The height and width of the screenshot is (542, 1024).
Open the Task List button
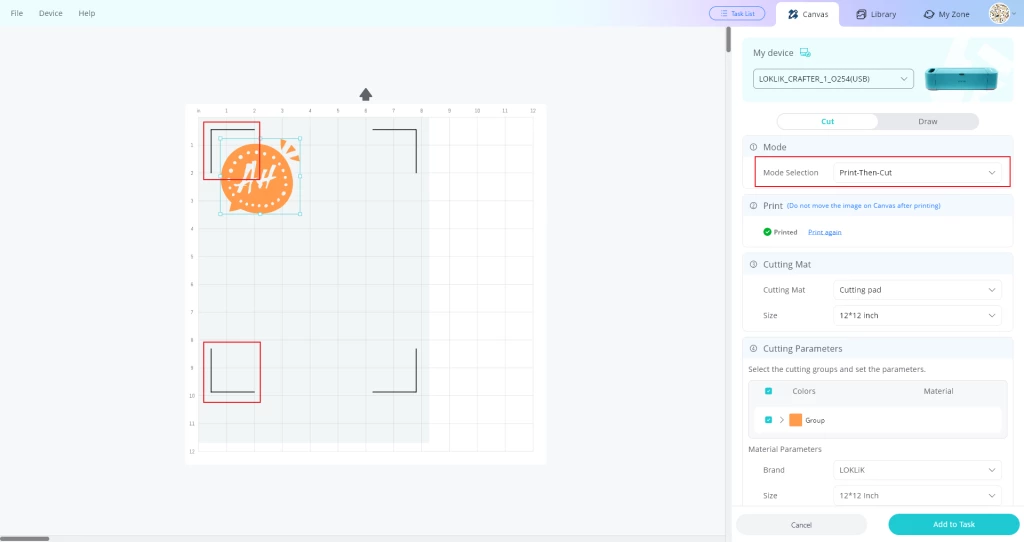tap(737, 14)
